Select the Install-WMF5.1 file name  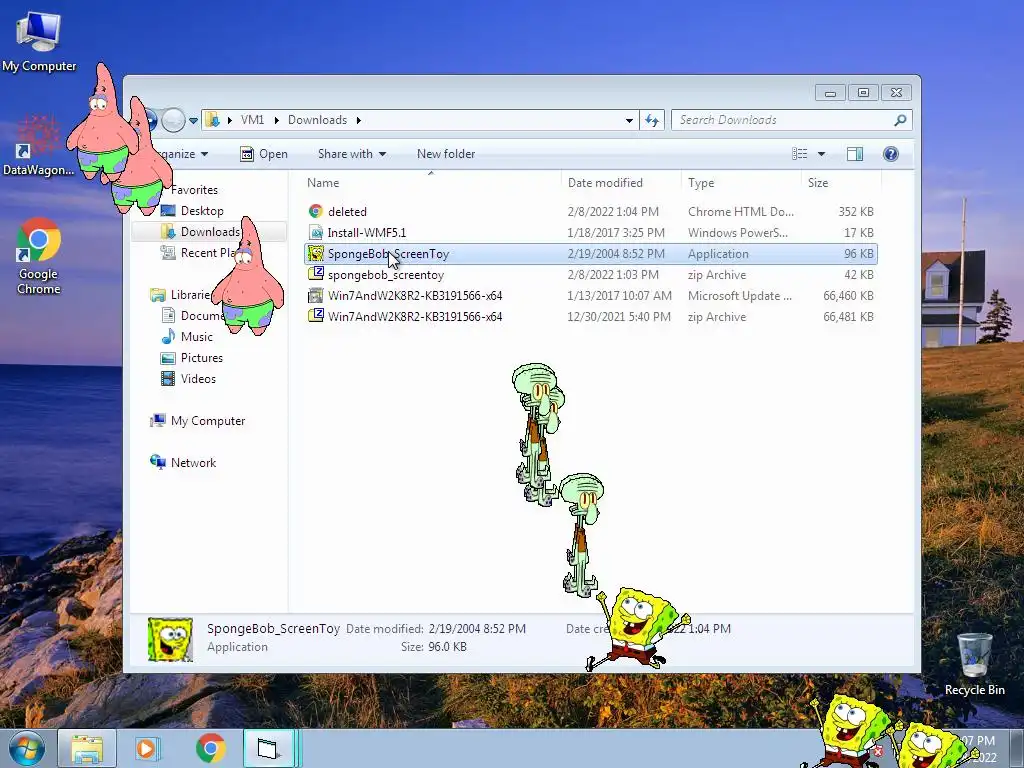tap(366, 232)
